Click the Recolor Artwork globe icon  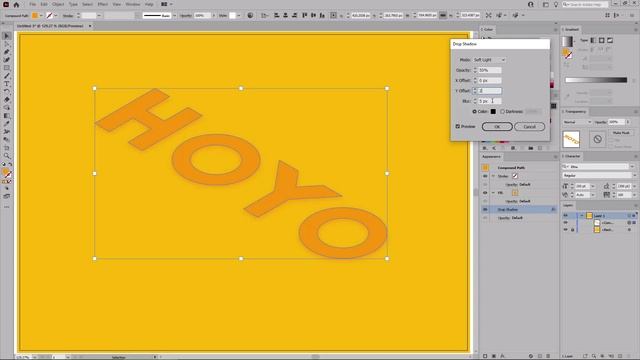point(250,16)
